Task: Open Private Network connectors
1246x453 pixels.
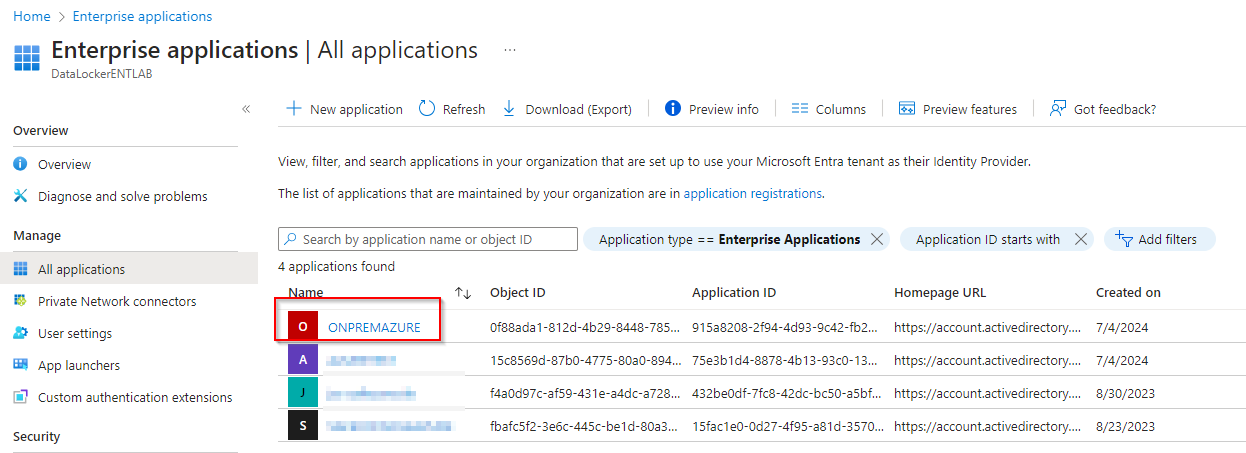Action: click(117, 301)
